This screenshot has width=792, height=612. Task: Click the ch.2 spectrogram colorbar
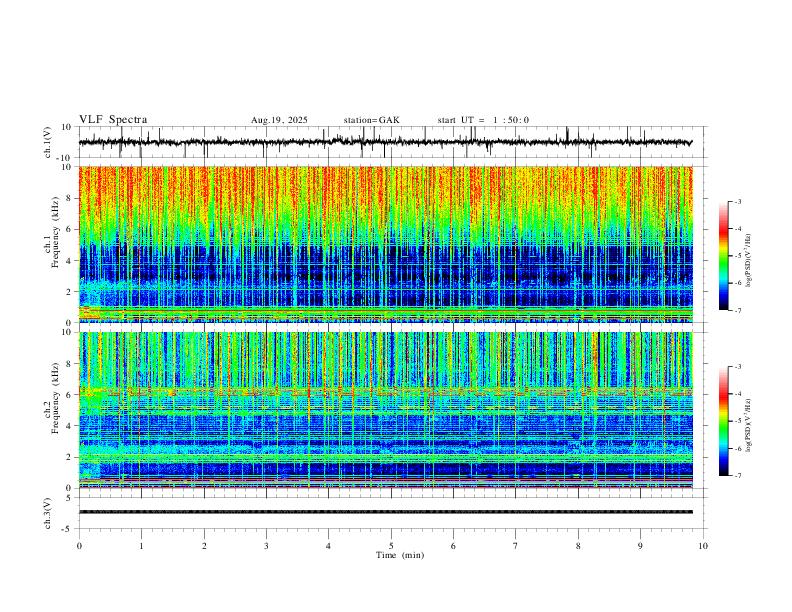pos(723,421)
